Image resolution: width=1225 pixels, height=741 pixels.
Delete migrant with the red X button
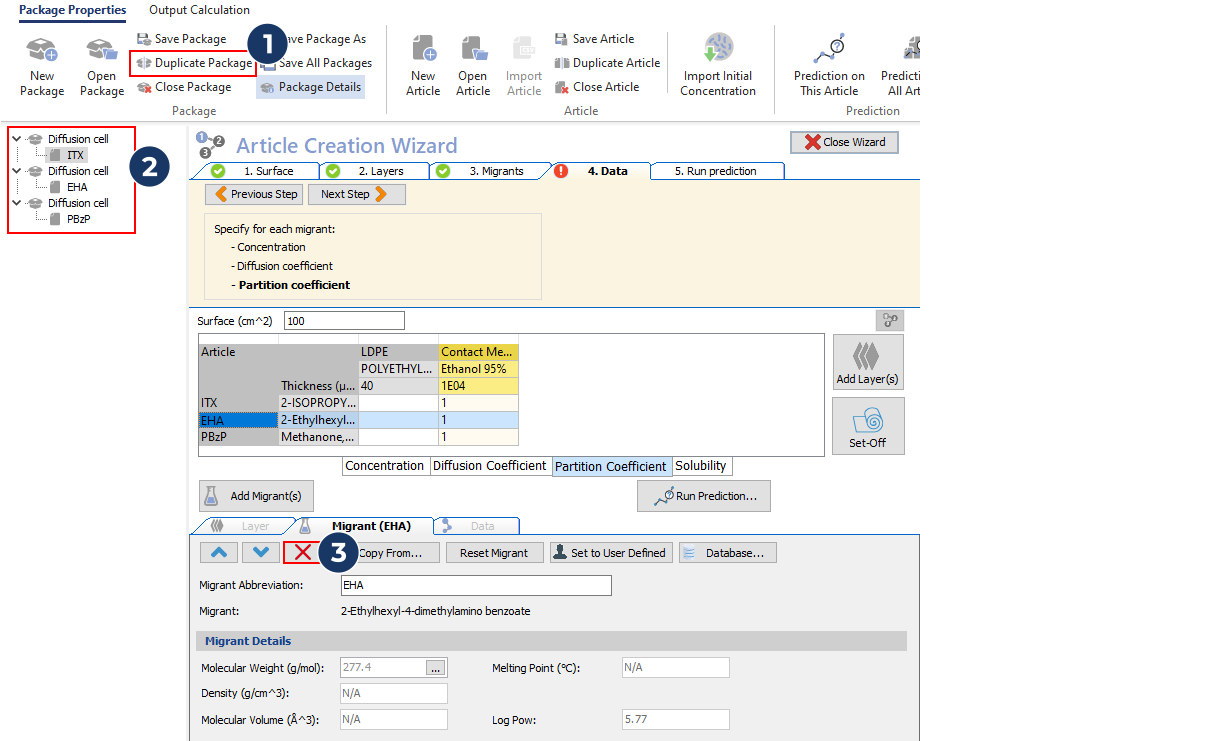point(302,552)
